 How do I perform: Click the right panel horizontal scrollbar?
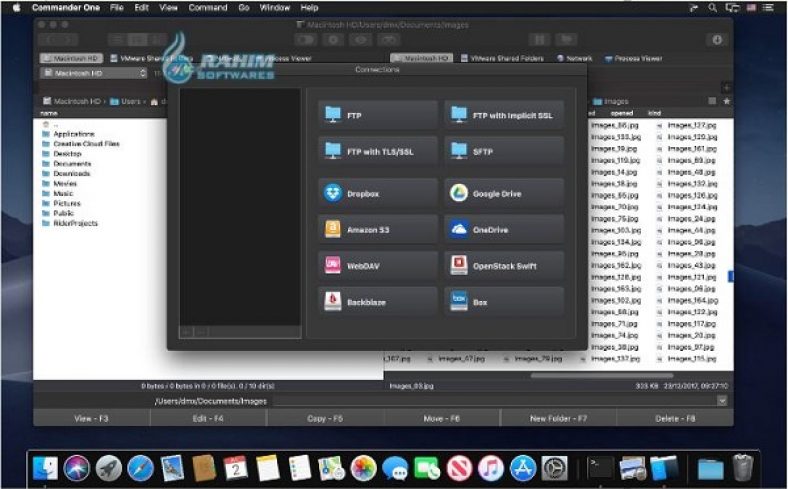602,375
